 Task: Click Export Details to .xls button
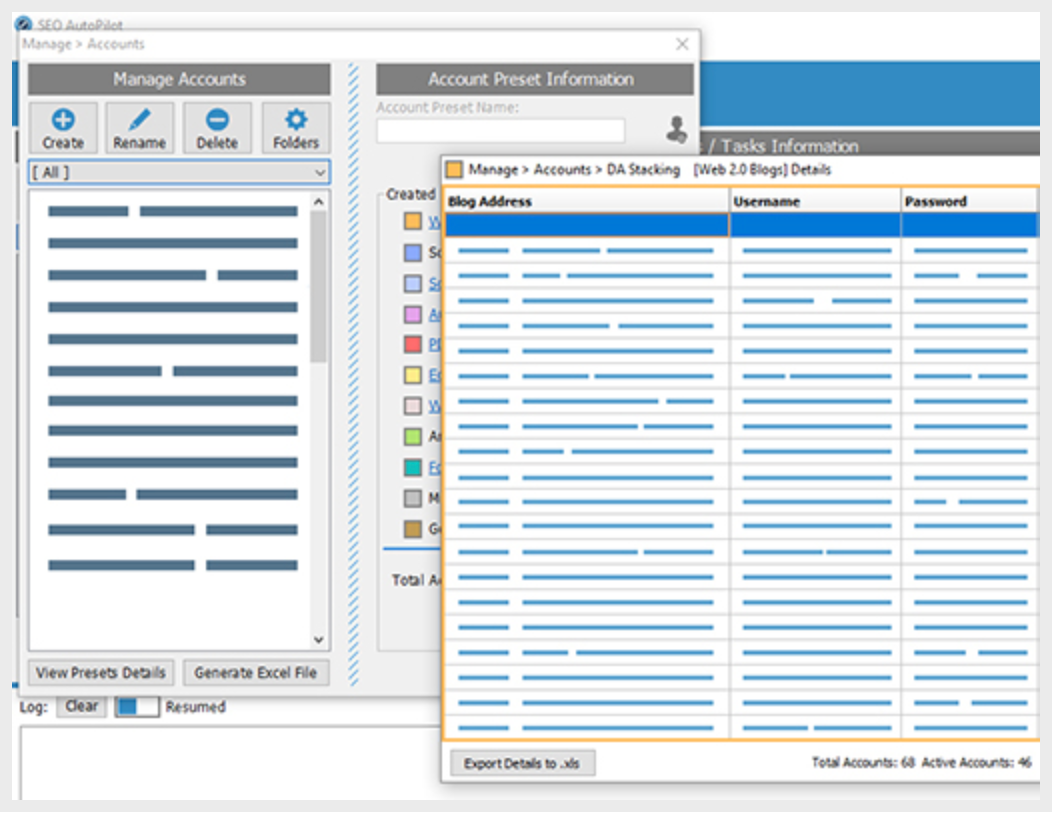522,764
